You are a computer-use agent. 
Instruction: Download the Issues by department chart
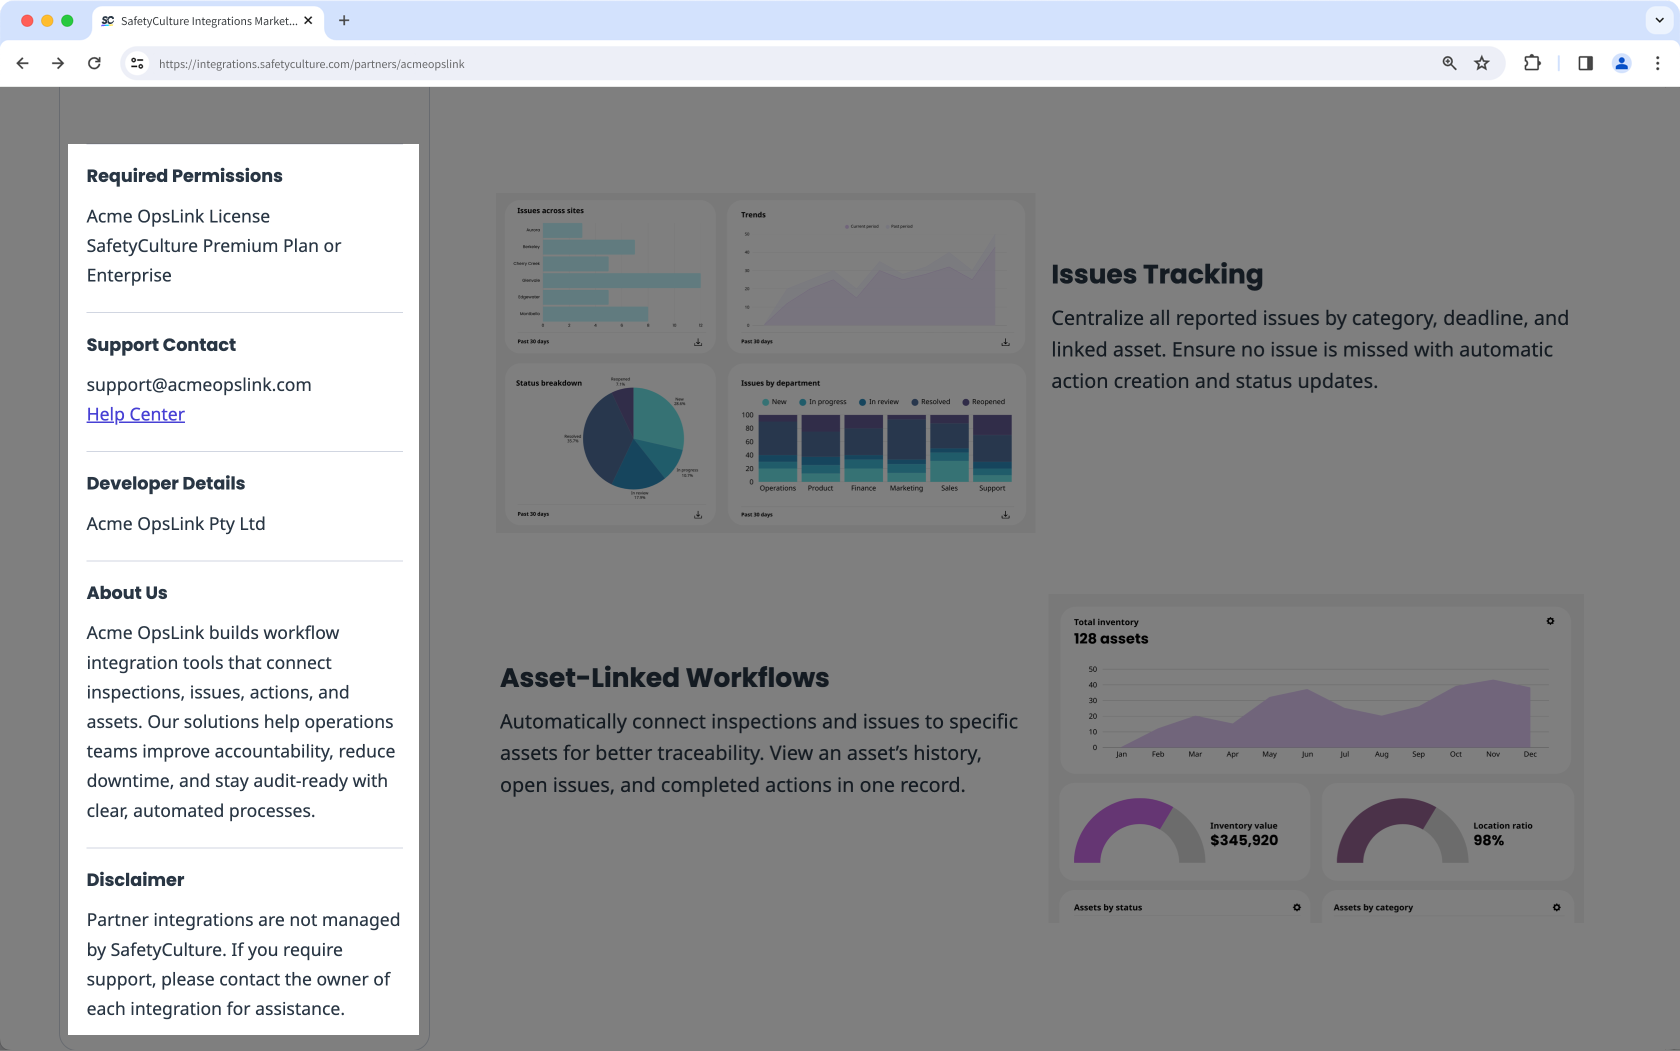click(1005, 515)
